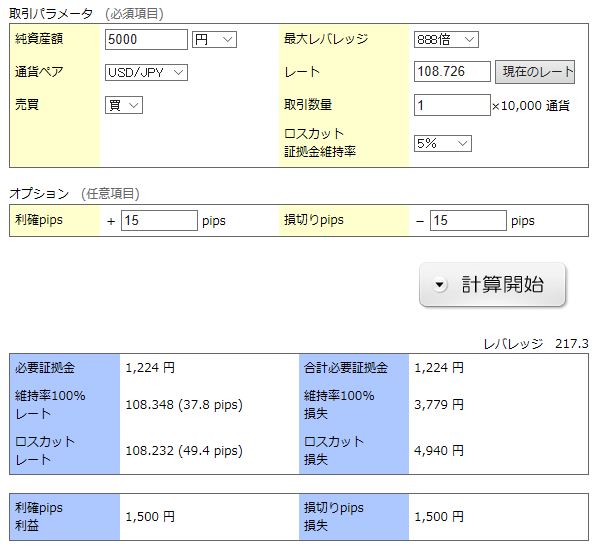The width and height of the screenshot is (599, 555).
Task: Click the 維持率100%レート result label
Action: click(x=50, y=405)
